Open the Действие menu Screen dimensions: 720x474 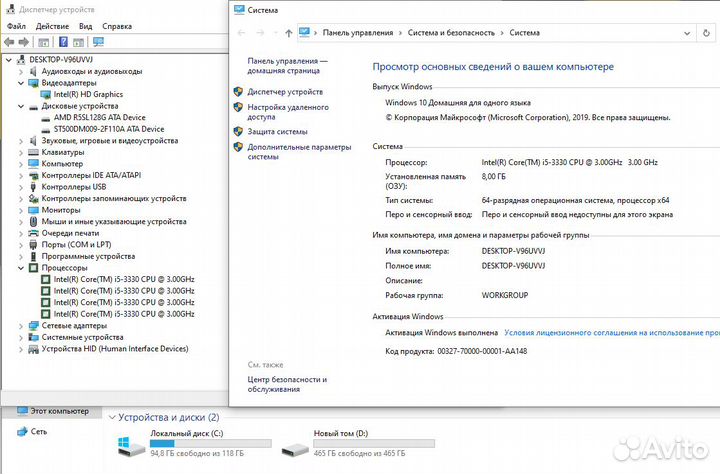52,26
